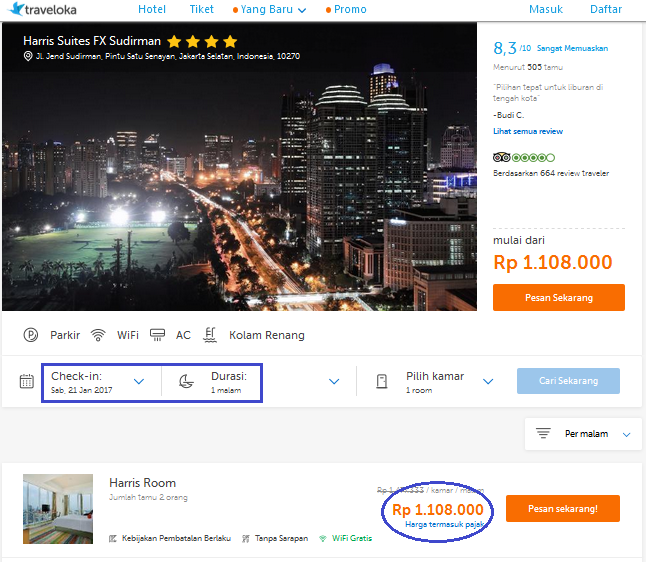Click the Kolam Renang pool icon
646x562 pixels.
pyautogui.click(x=210, y=335)
